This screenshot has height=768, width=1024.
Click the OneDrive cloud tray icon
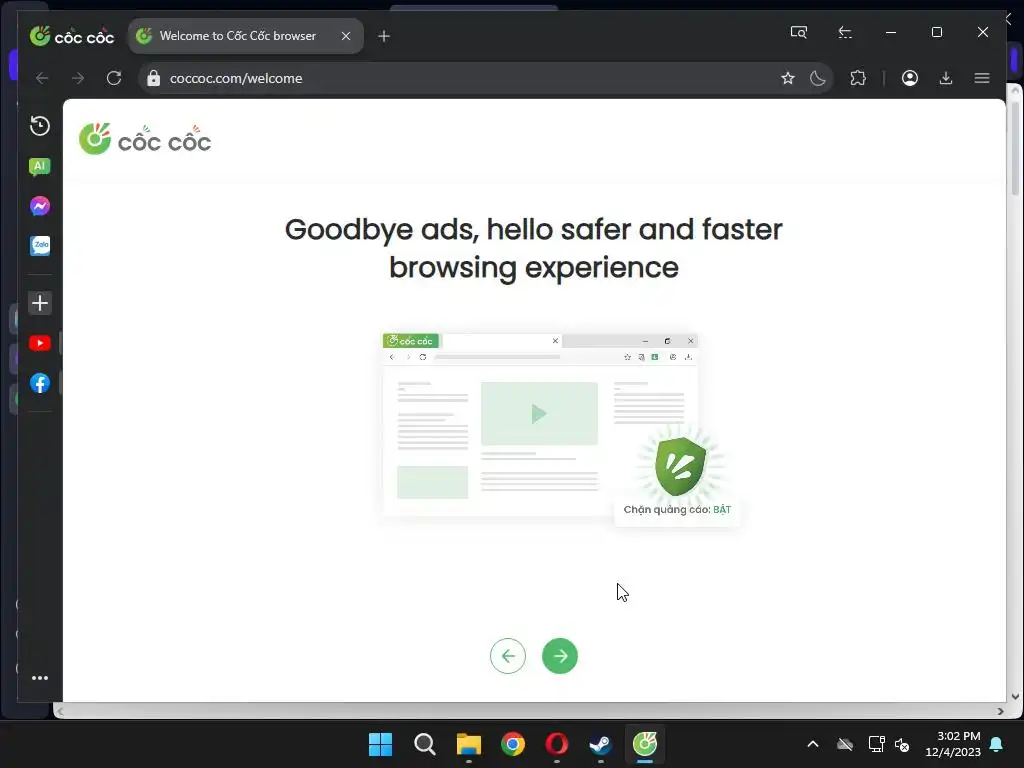coord(845,744)
